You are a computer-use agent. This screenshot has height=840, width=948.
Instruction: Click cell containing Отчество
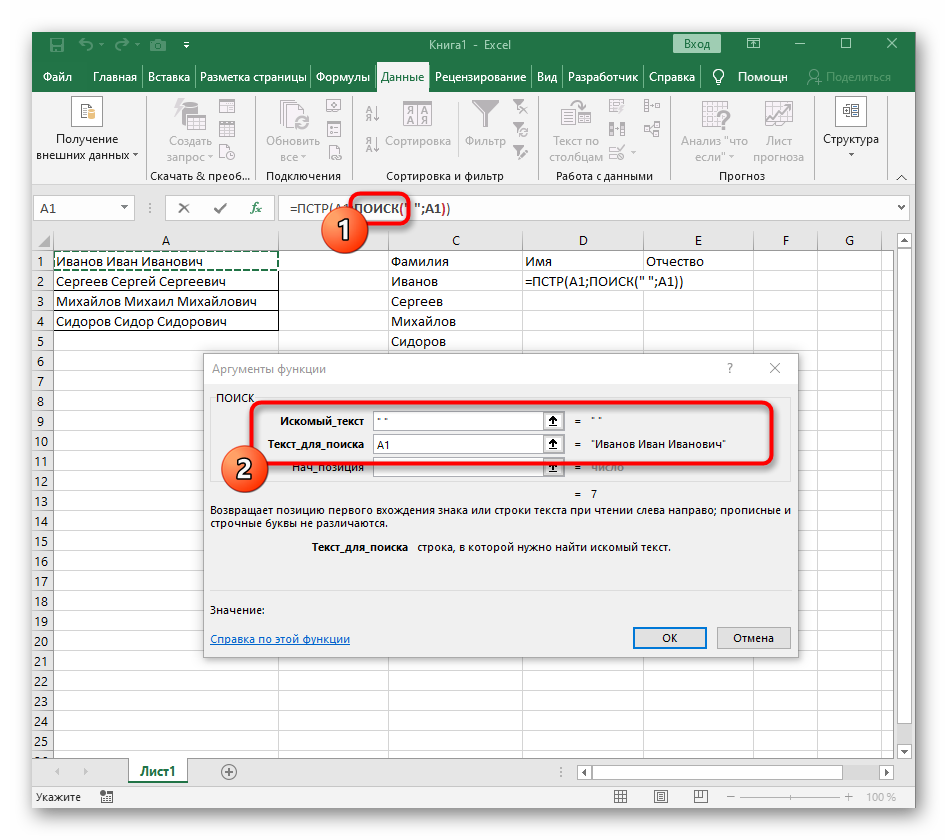[x=698, y=261]
